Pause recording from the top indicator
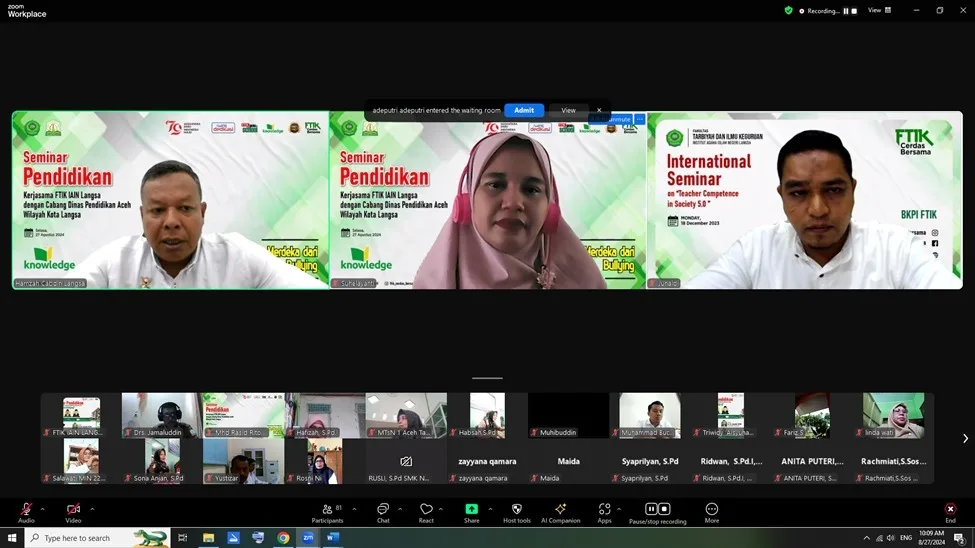The height and width of the screenshot is (548, 975). [846, 11]
